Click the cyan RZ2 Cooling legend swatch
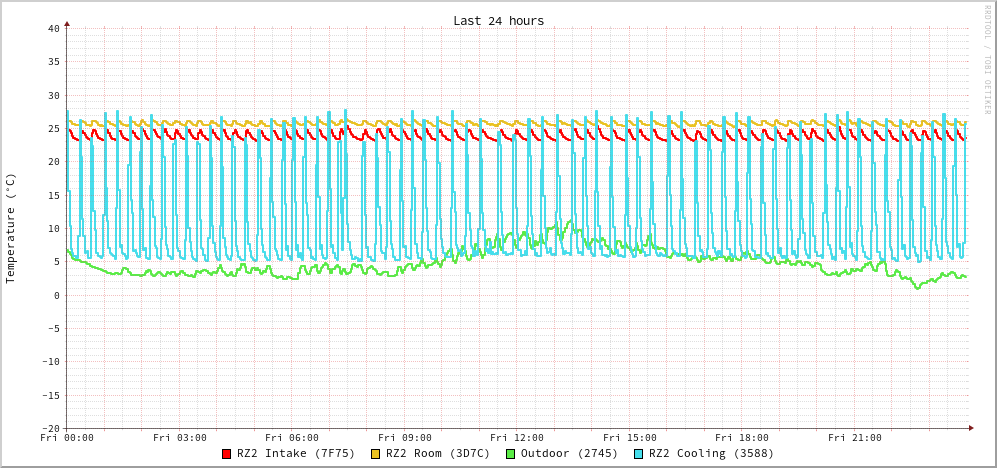 [x=639, y=454]
